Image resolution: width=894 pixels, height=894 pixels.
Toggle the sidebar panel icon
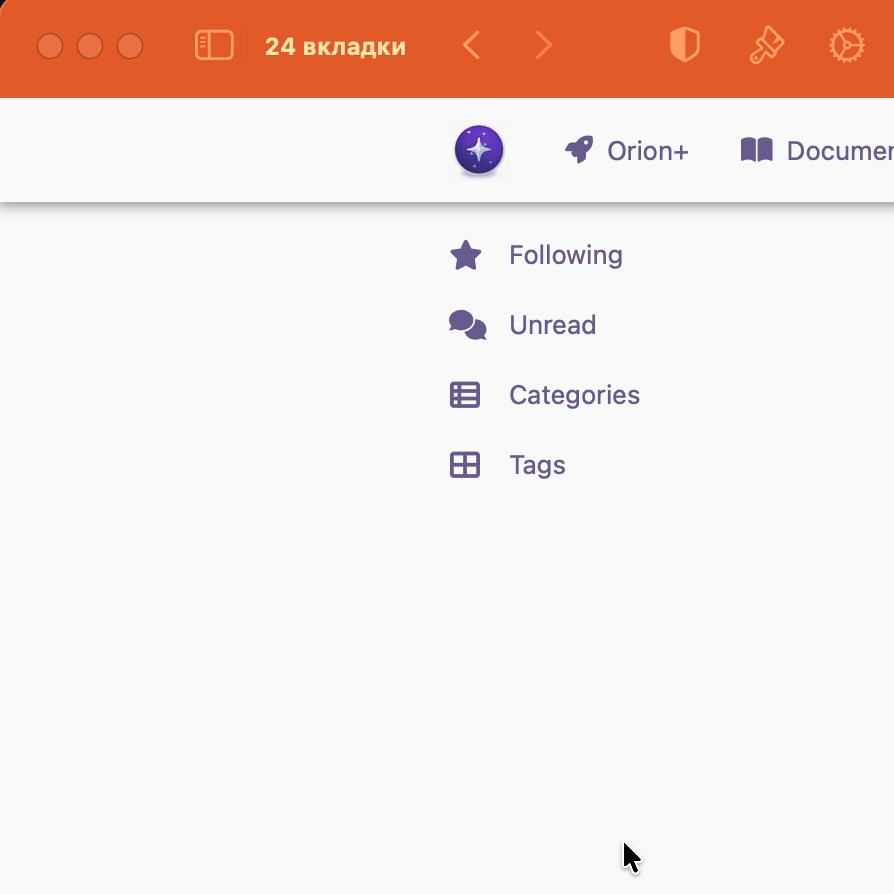(x=214, y=46)
